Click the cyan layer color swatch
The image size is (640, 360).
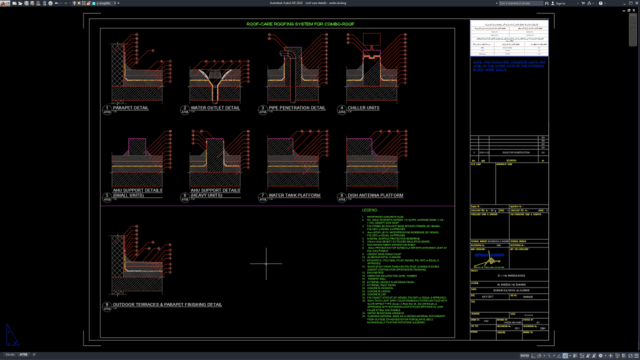(94, 3)
